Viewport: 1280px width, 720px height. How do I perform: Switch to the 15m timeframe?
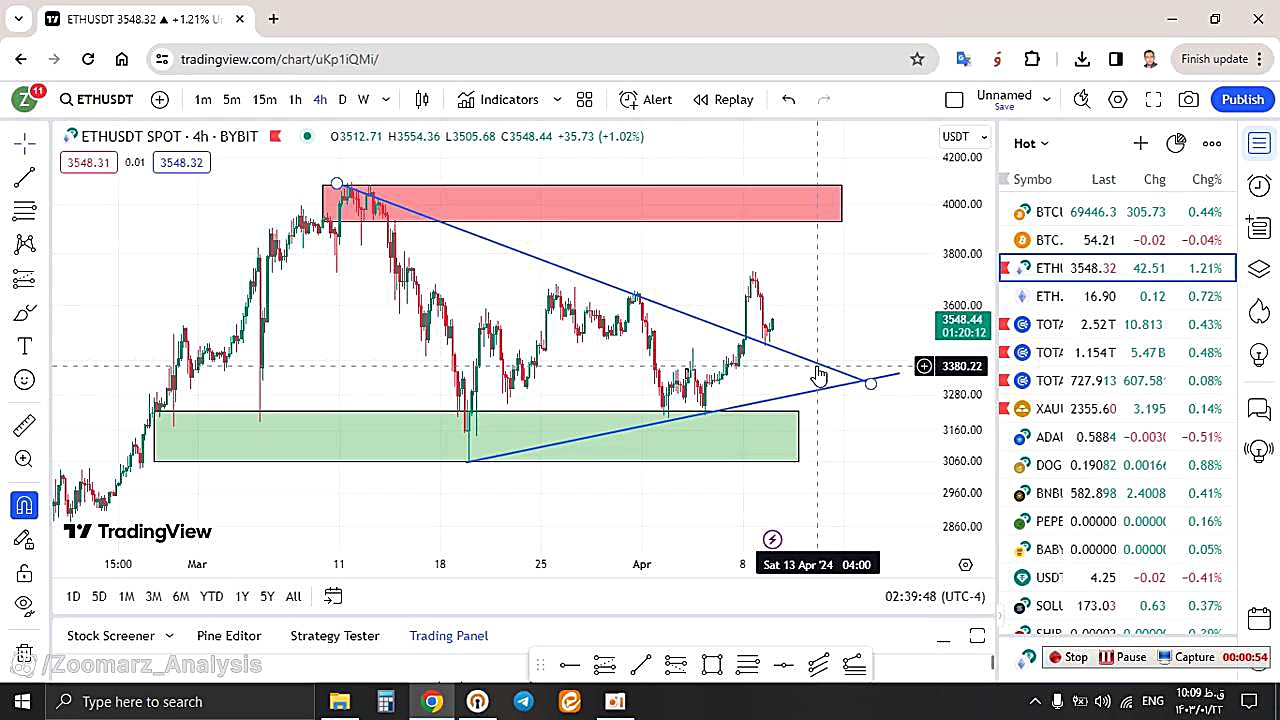coord(264,99)
